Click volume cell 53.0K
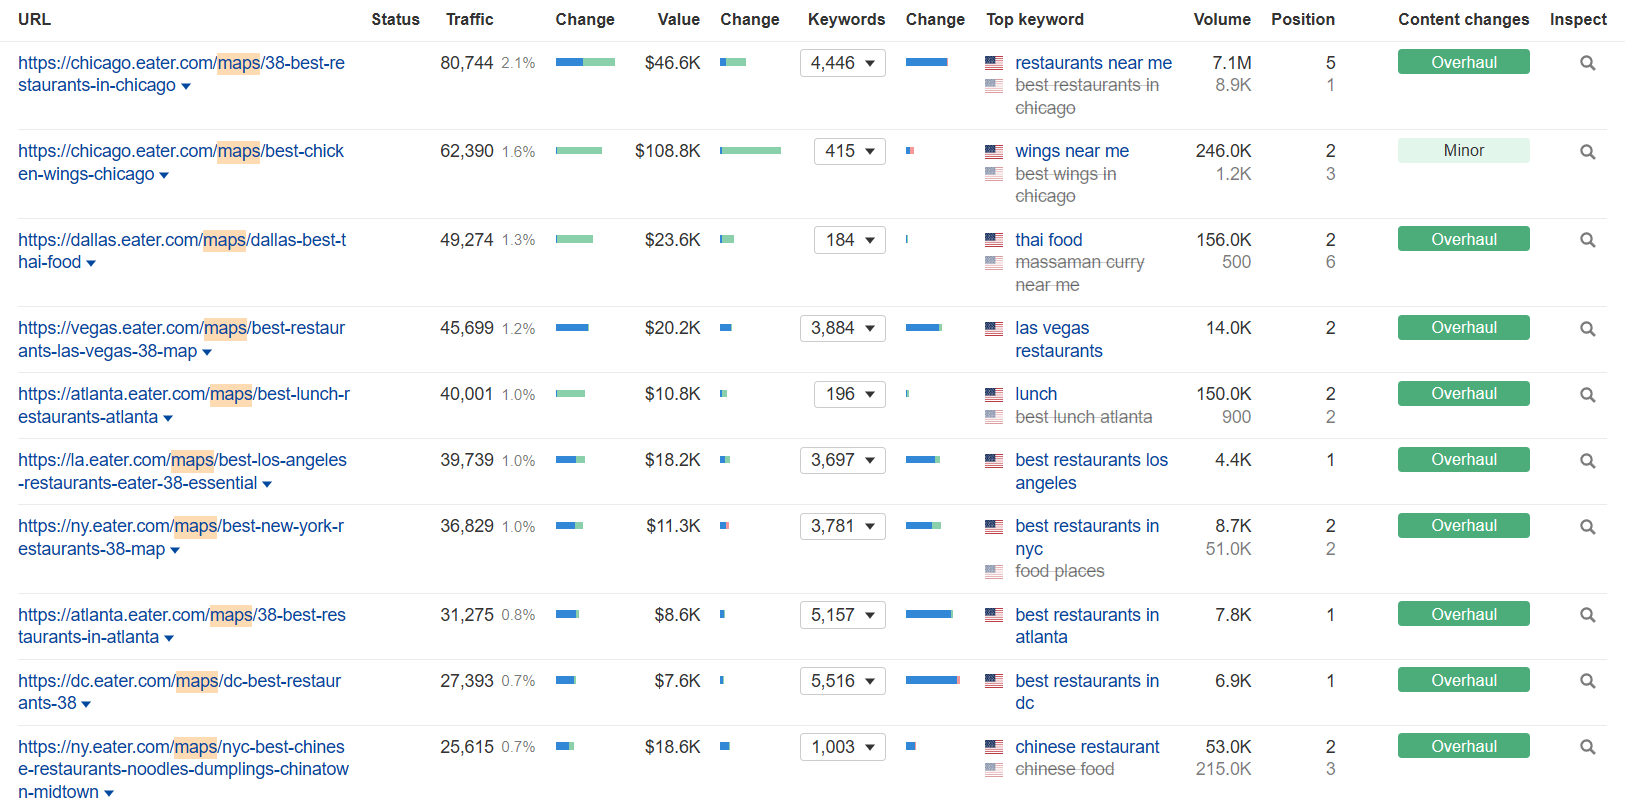This screenshot has width=1625, height=811. [1228, 747]
